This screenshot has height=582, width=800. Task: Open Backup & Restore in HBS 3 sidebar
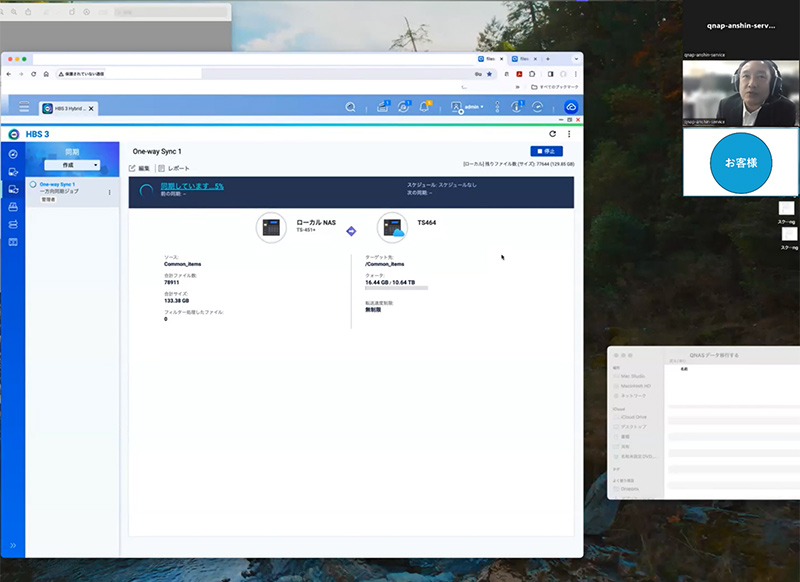pyautogui.click(x=13, y=172)
